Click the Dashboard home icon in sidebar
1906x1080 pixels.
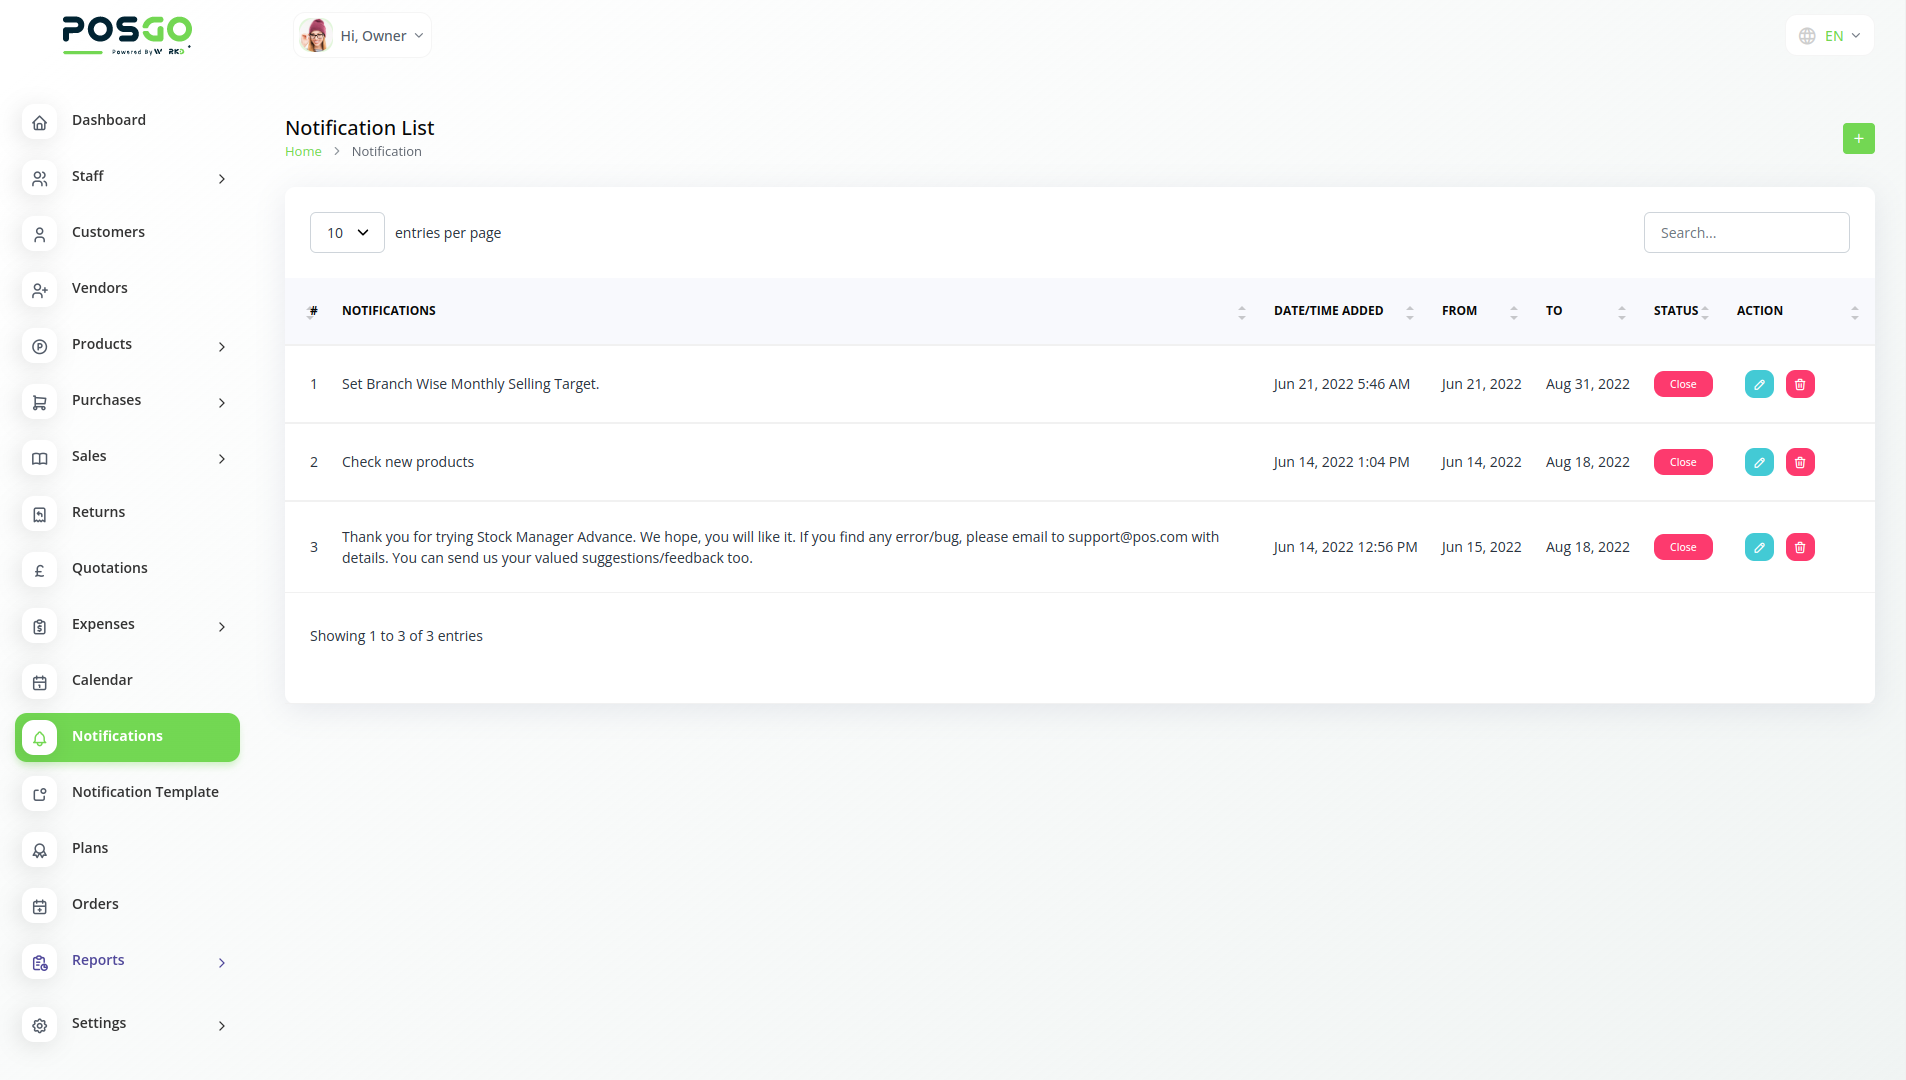[40, 122]
